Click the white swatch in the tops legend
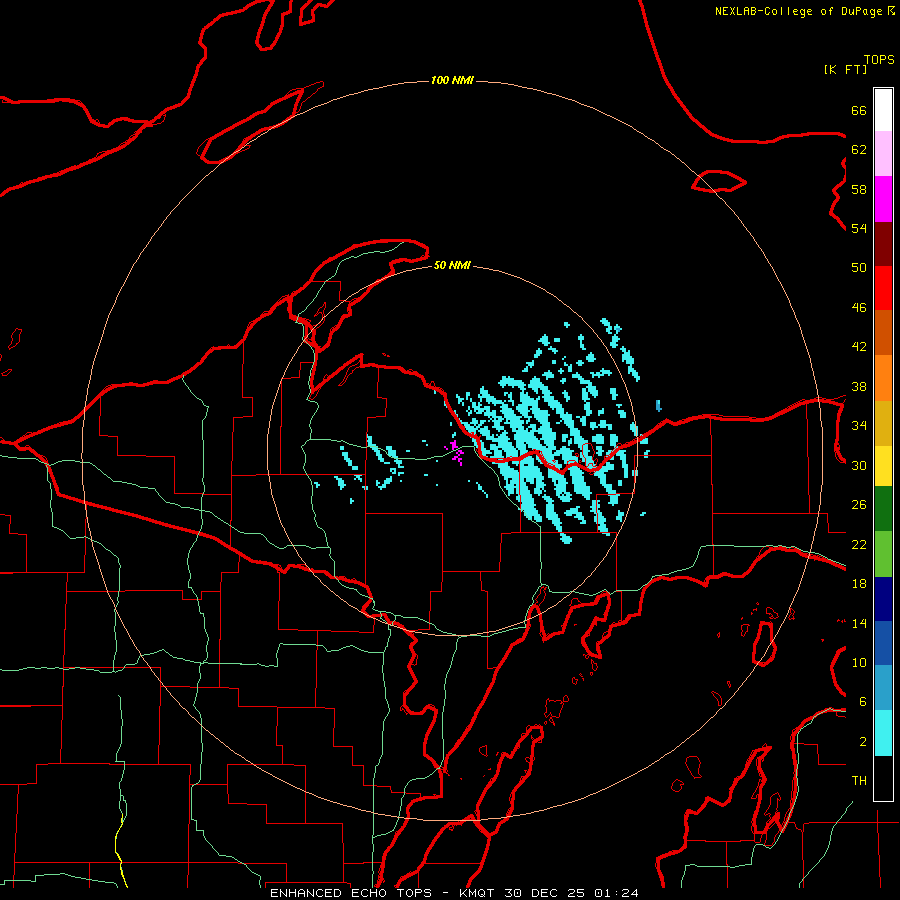The height and width of the screenshot is (900, 900). point(883,110)
